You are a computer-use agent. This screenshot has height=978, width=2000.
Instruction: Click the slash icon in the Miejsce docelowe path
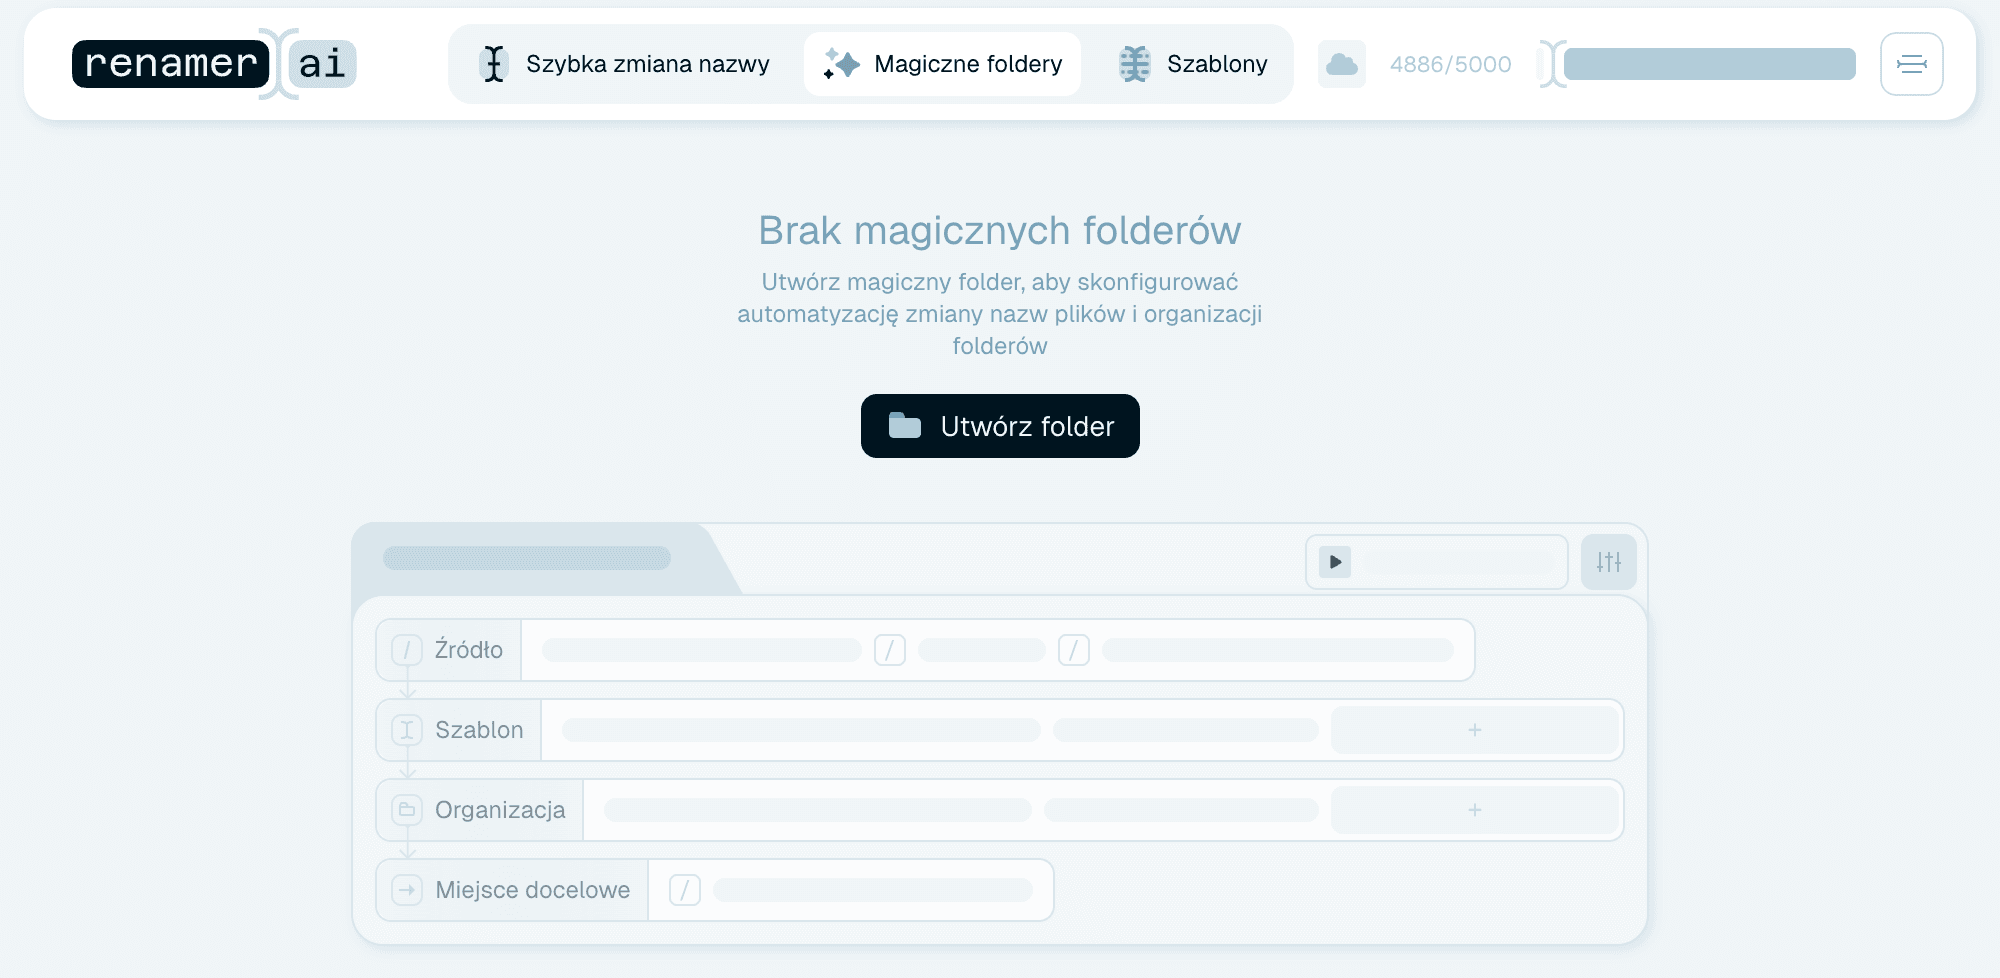click(685, 890)
